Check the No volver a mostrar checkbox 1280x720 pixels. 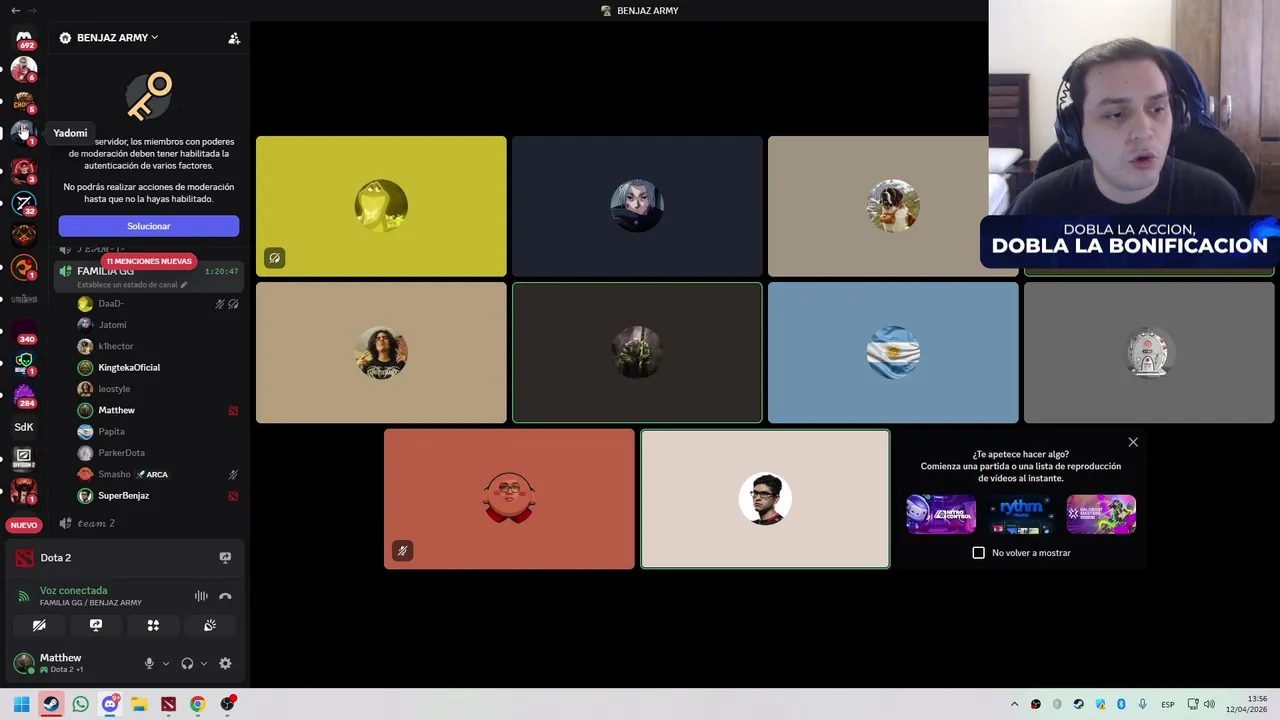(x=978, y=553)
